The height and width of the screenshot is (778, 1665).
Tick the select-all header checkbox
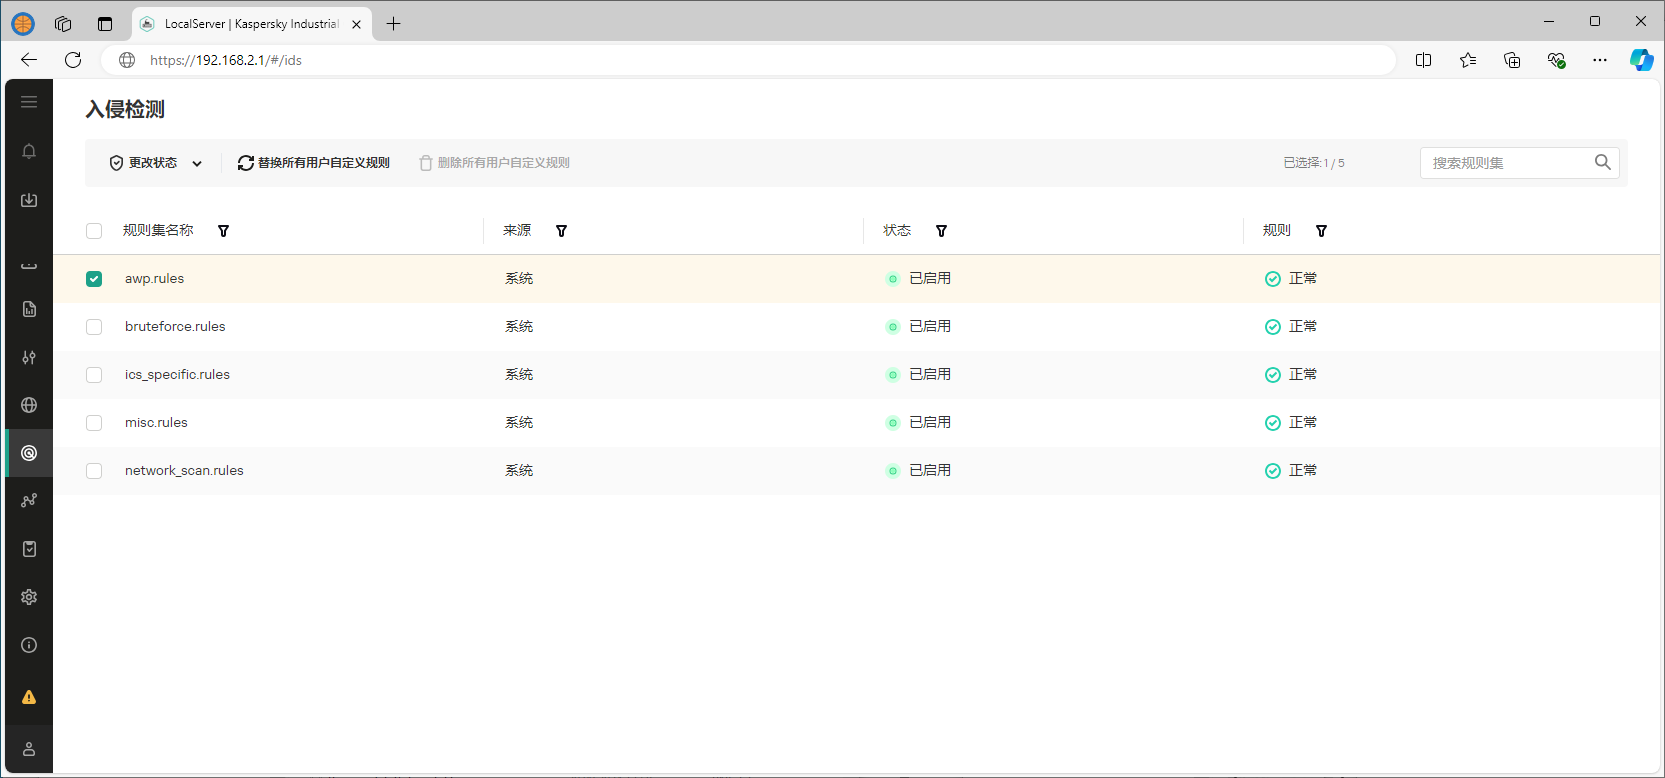[94, 231]
